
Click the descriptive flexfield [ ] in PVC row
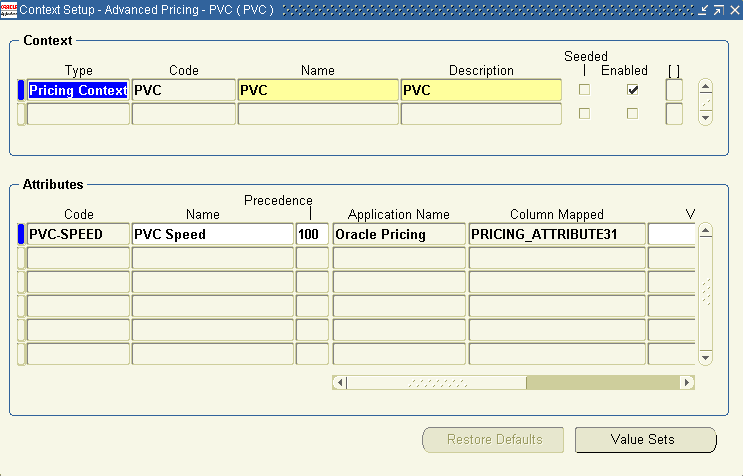point(674,90)
